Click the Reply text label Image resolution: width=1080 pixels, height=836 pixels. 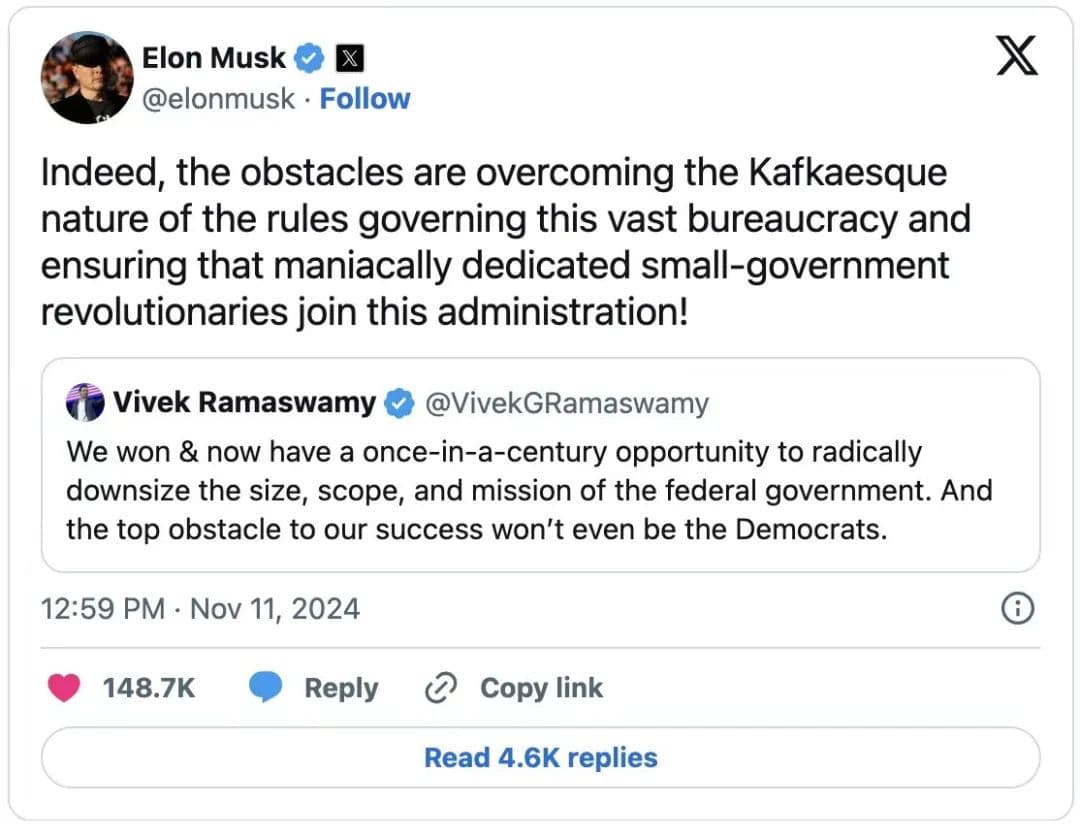[x=341, y=688]
